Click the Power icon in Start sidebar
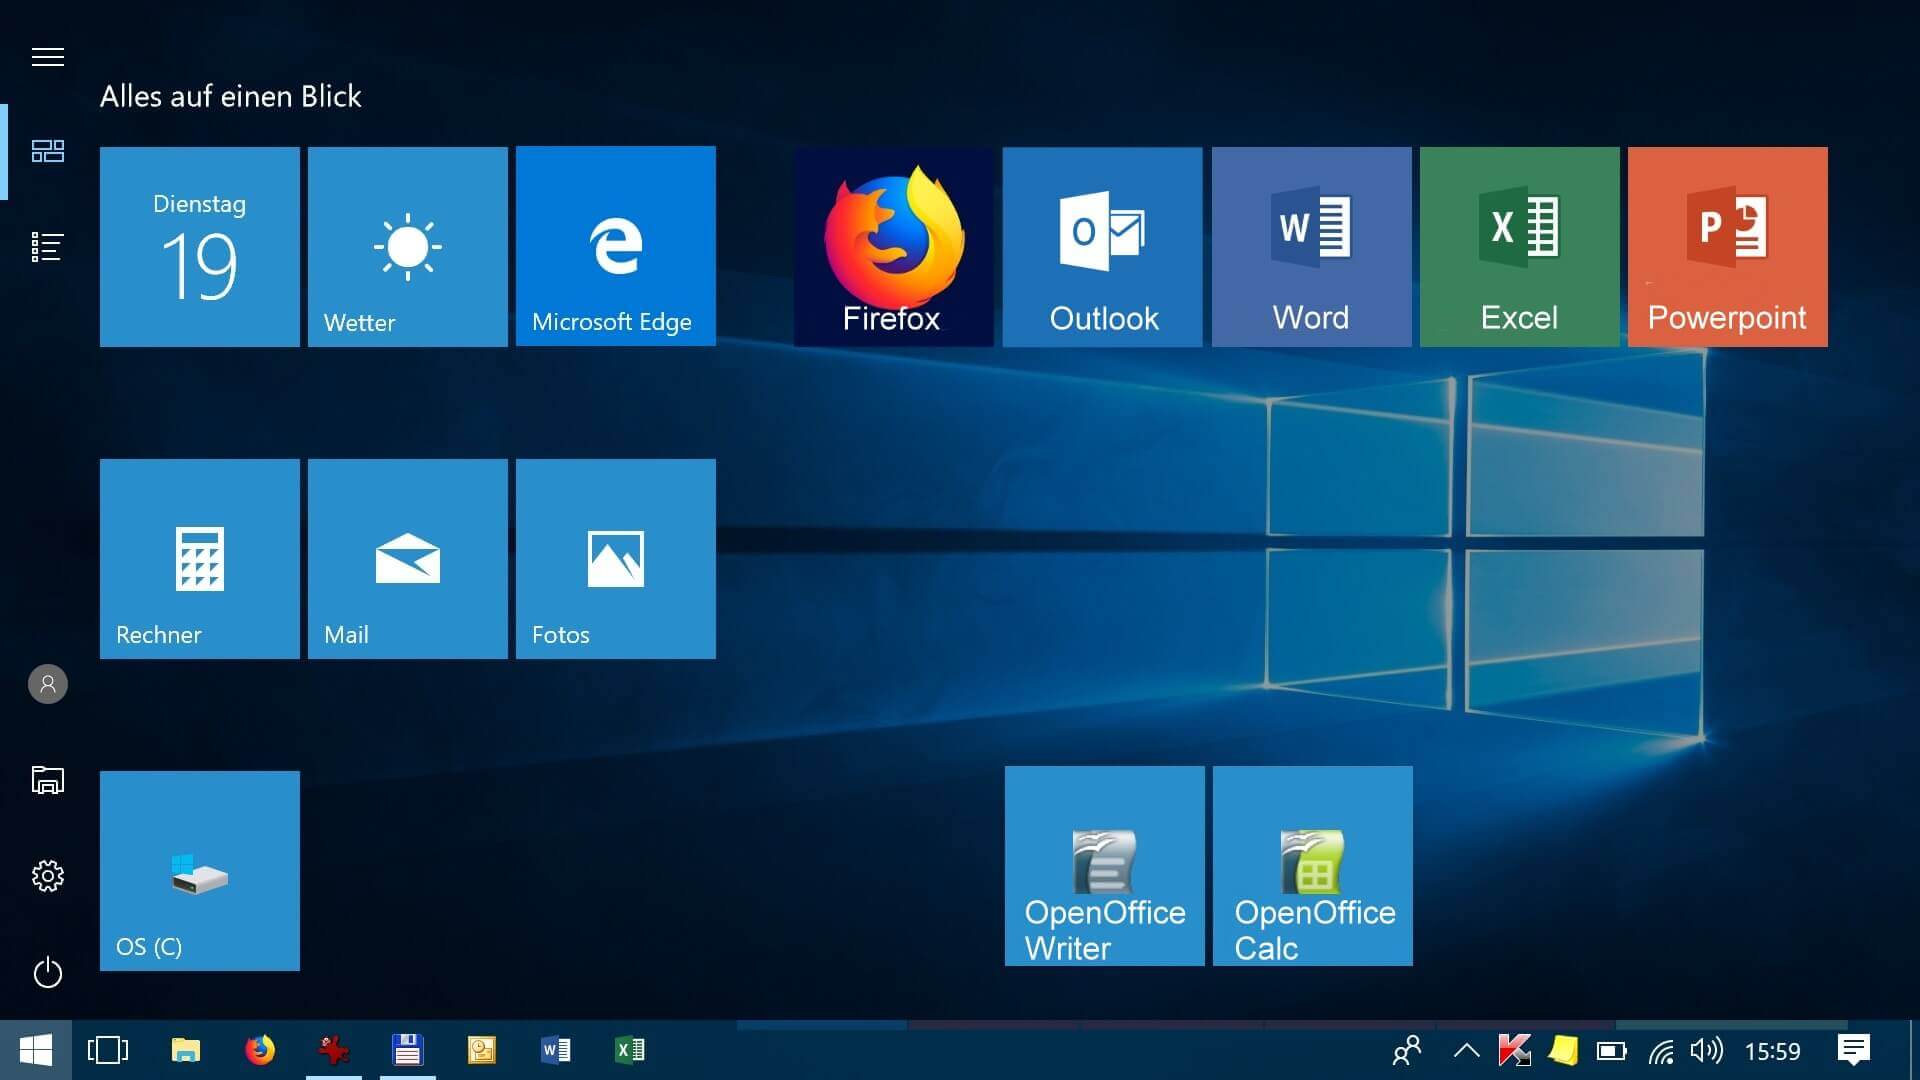This screenshot has width=1920, height=1080. coord(48,972)
